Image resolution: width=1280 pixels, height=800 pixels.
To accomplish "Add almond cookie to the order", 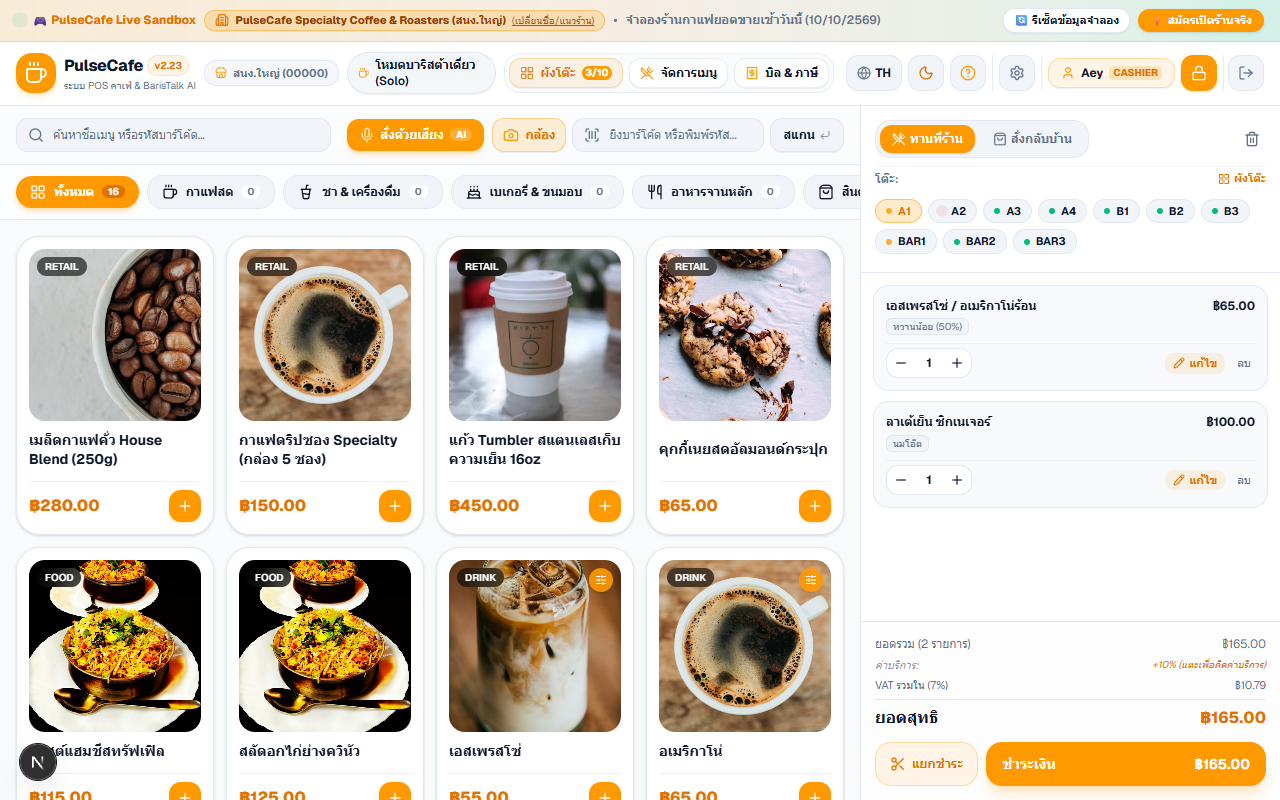I will tap(815, 506).
